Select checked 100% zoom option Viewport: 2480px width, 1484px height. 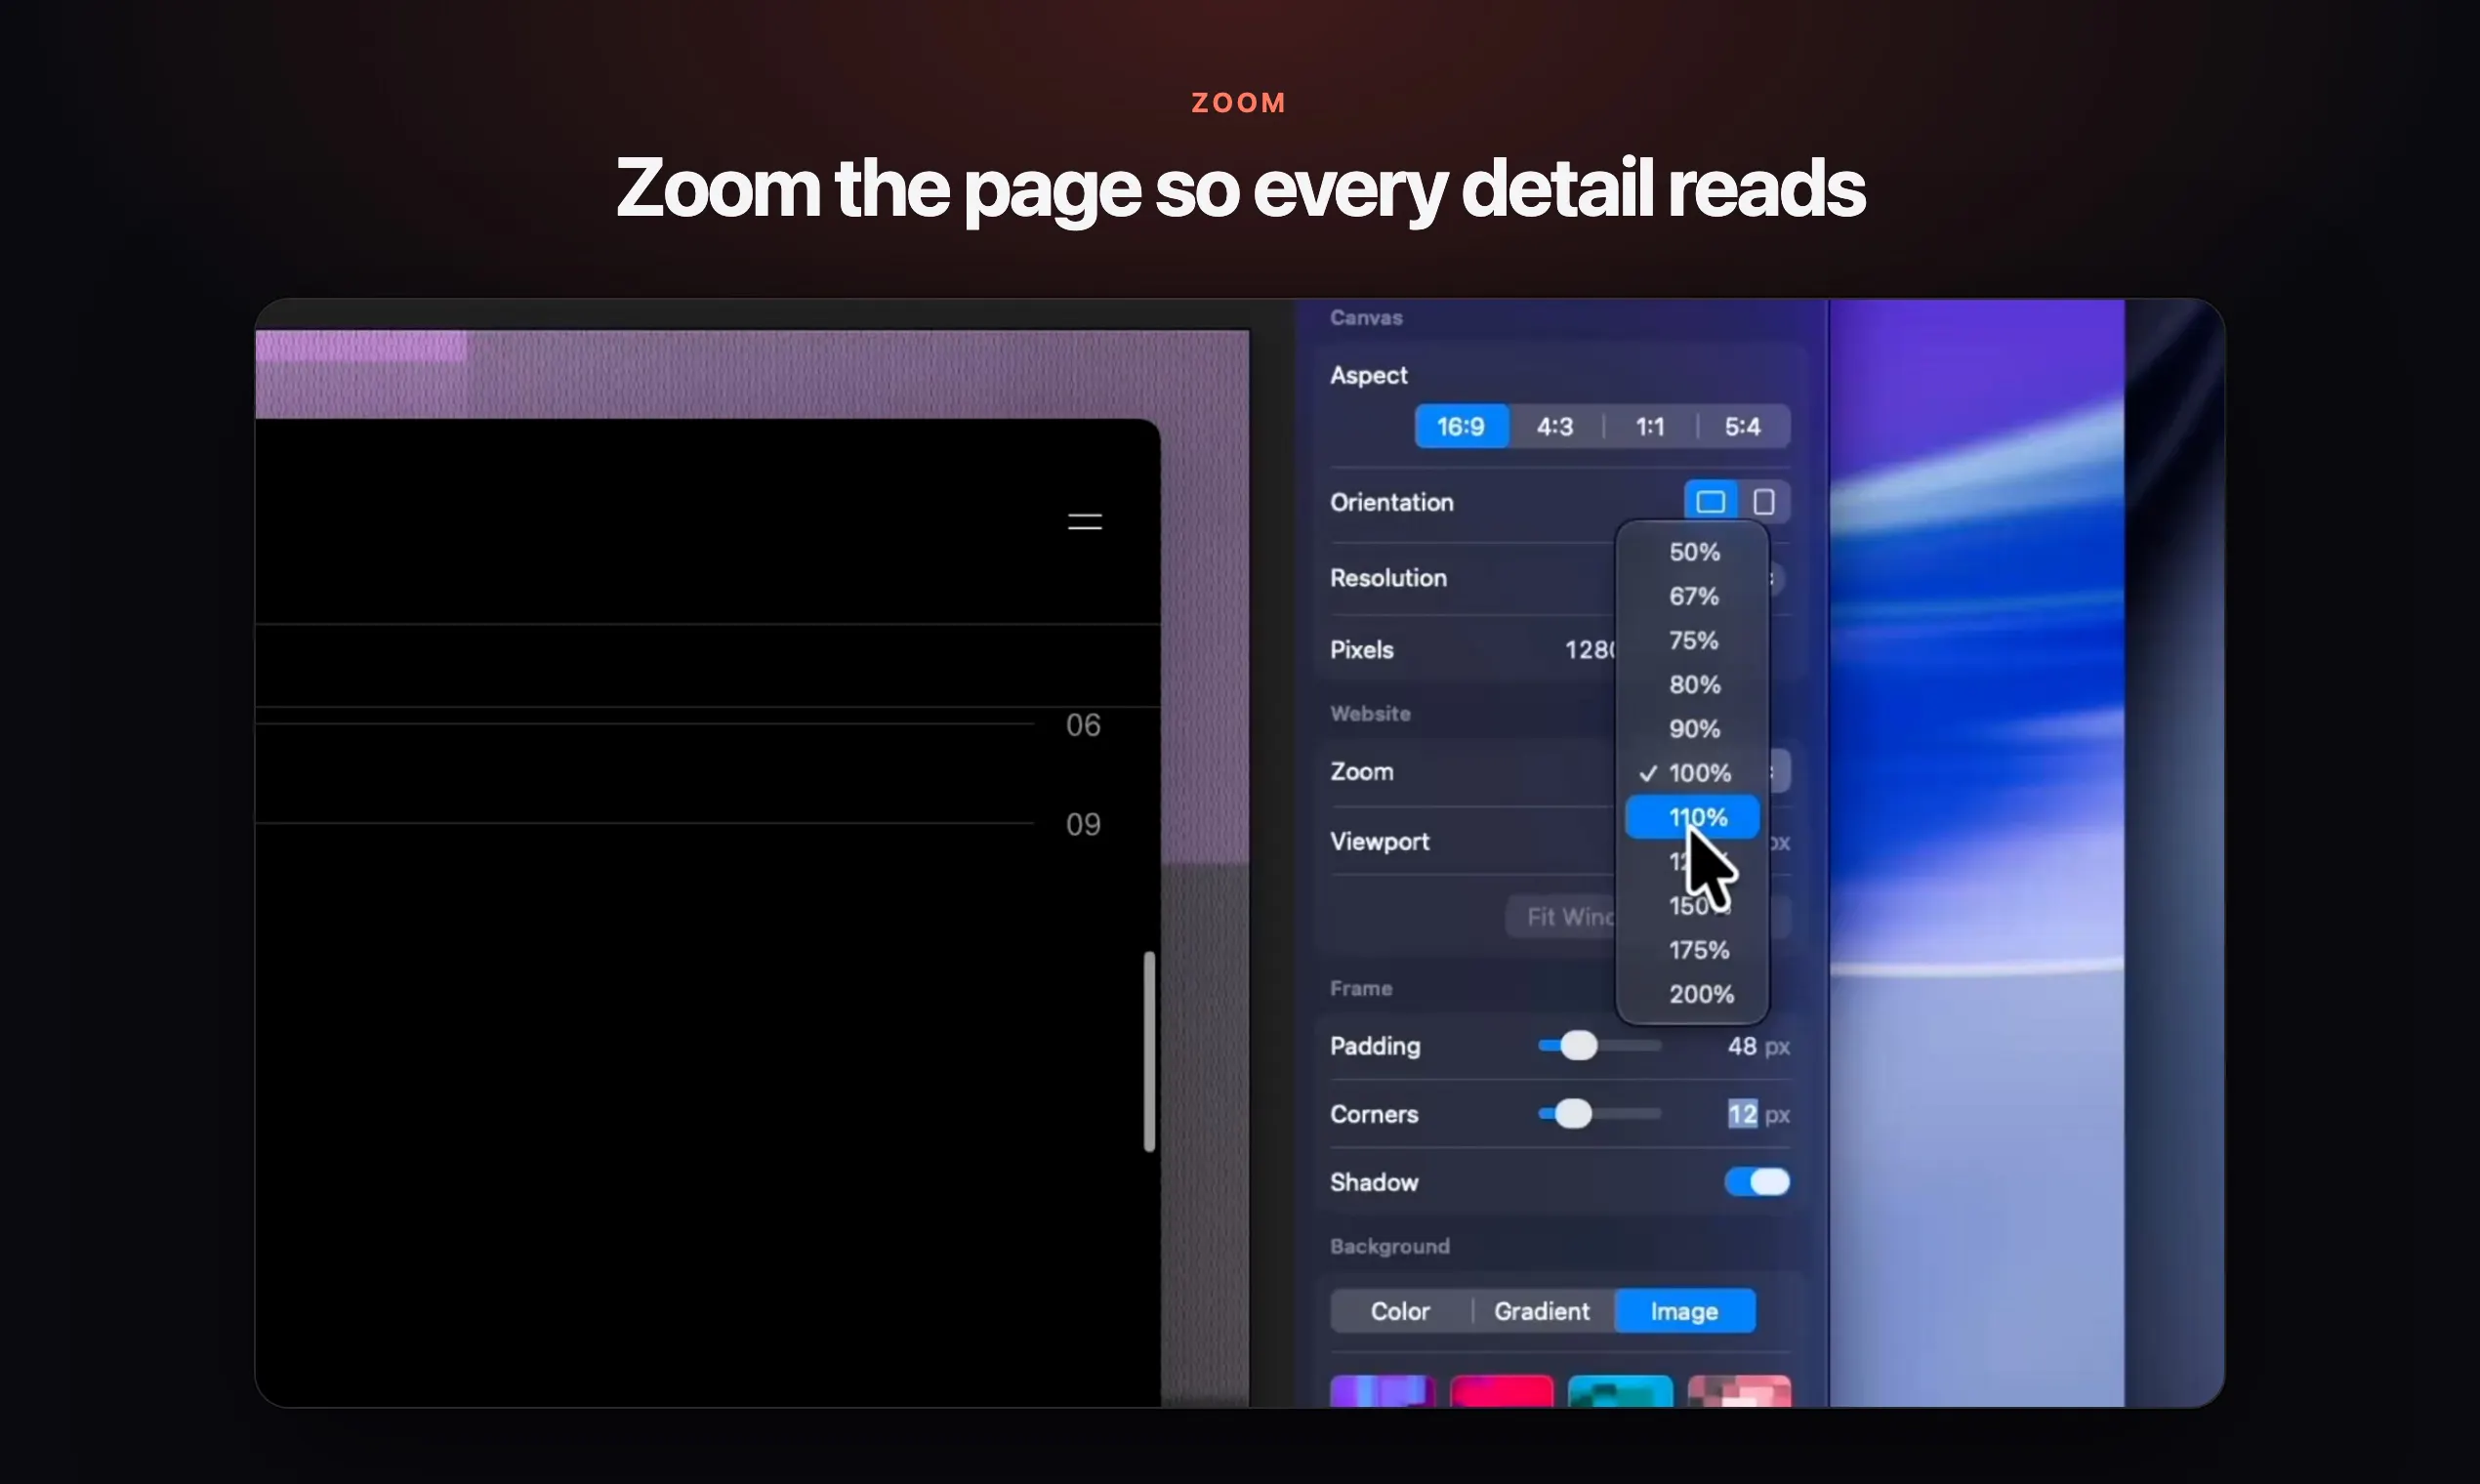coord(1693,773)
